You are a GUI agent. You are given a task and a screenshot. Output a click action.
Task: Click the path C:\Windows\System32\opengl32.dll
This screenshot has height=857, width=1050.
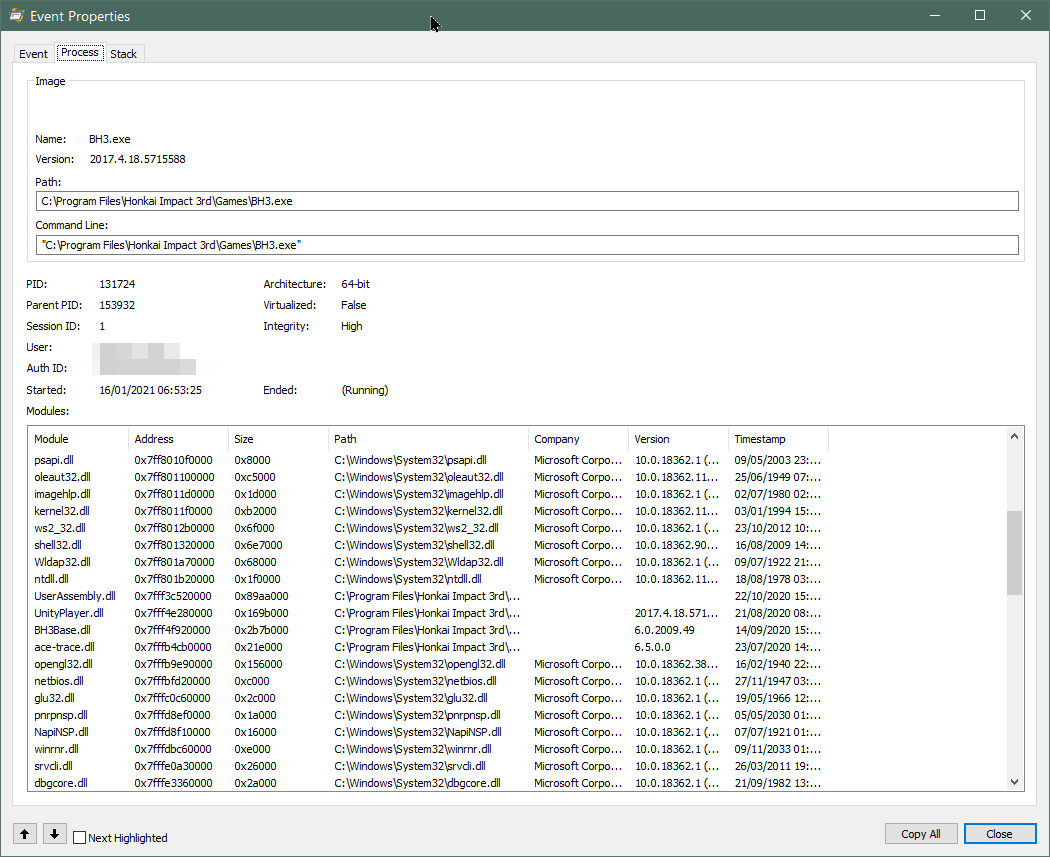(x=420, y=664)
